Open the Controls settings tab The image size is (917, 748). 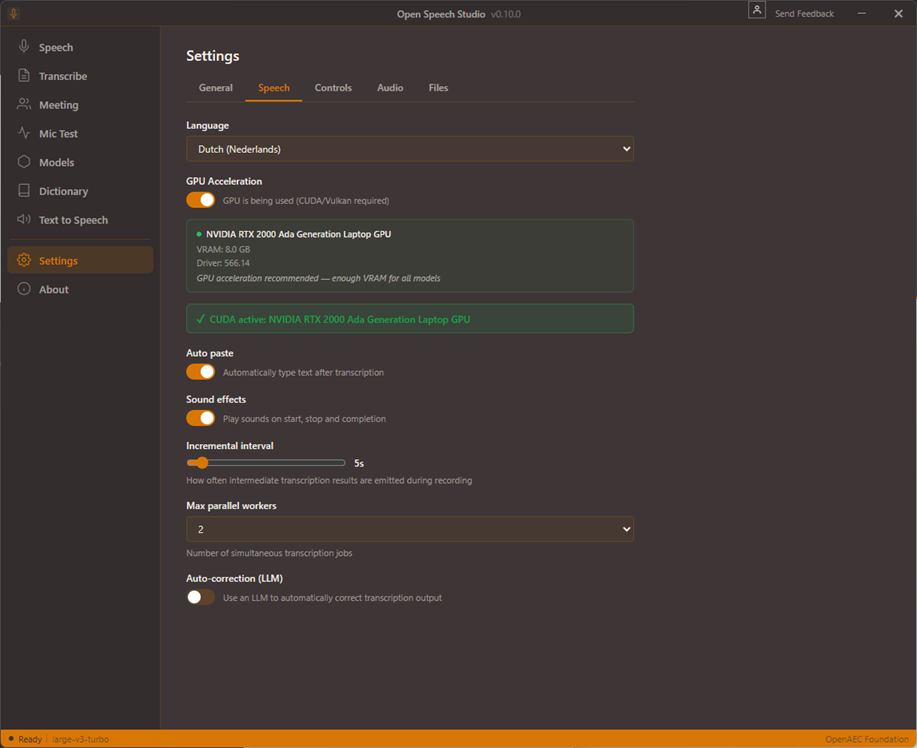pyautogui.click(x=333, y=88)
